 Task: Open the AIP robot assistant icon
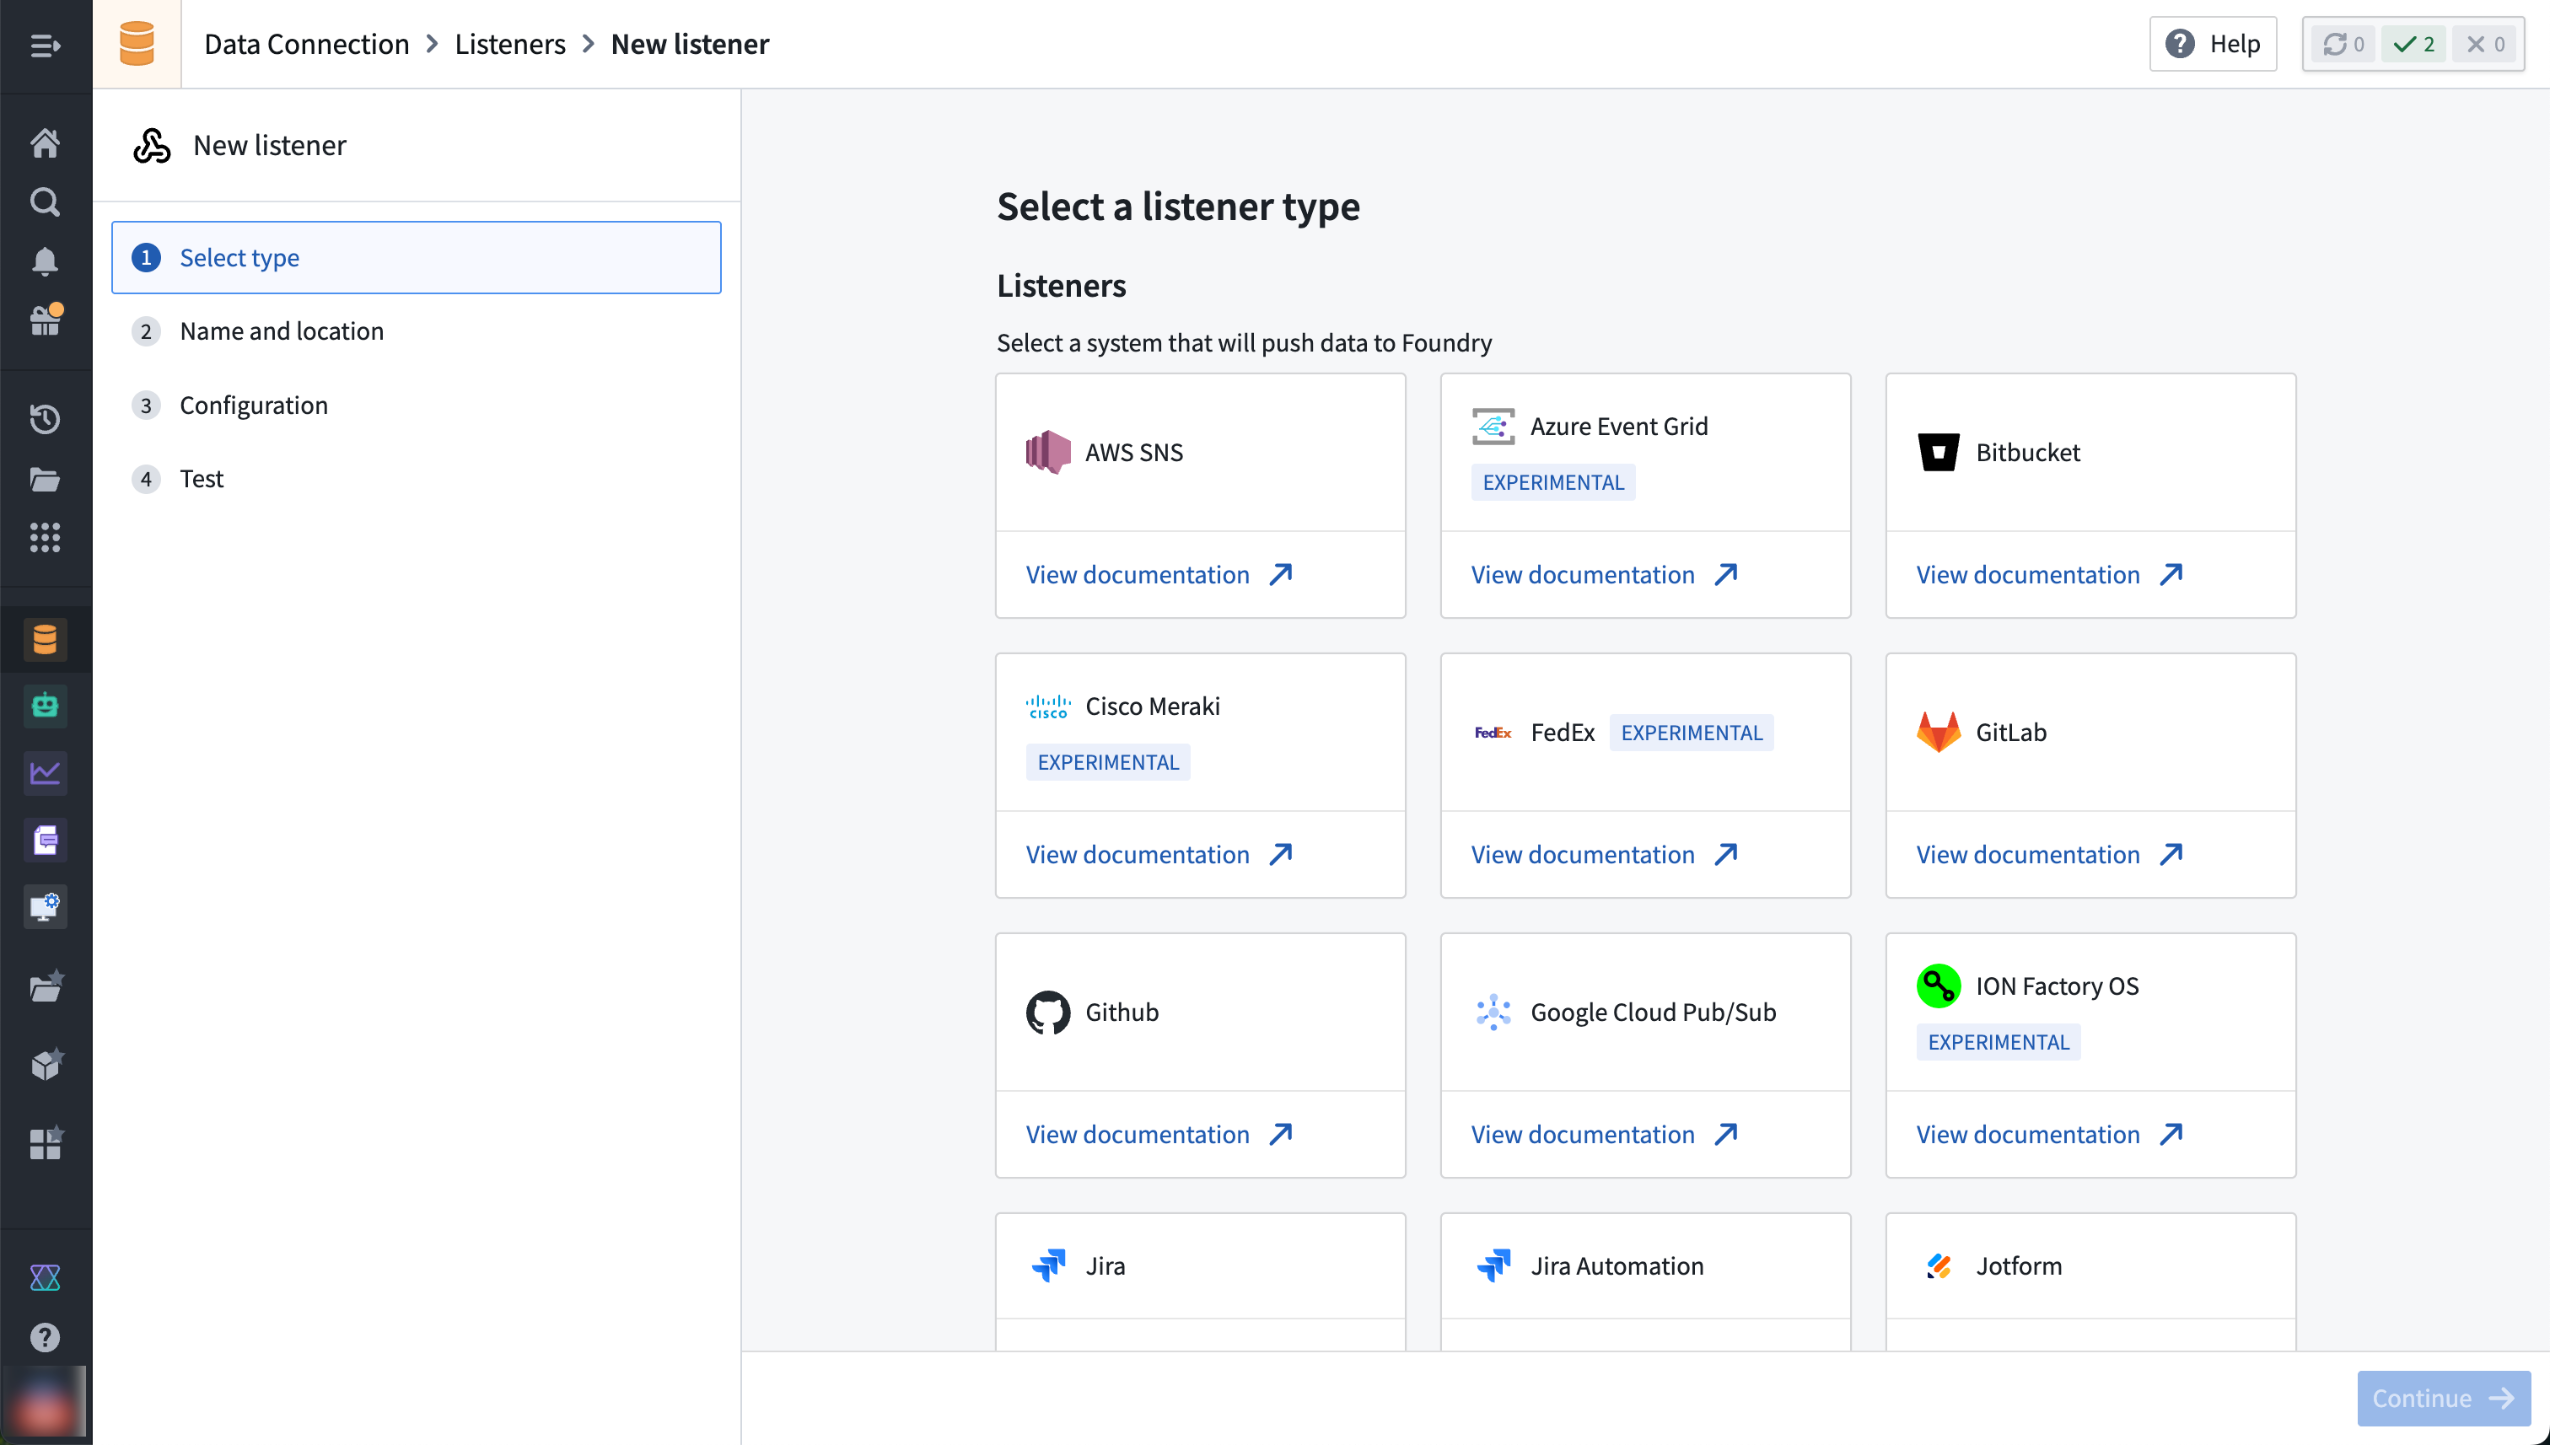[x=45, y=706]
